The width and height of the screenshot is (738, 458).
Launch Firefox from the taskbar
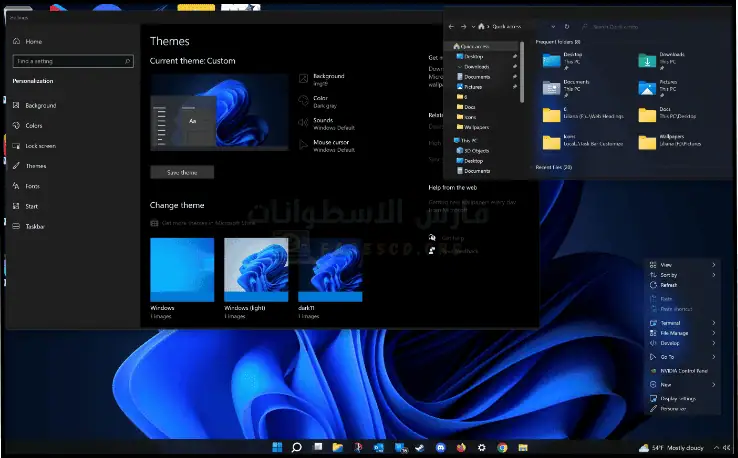[460, 448]
